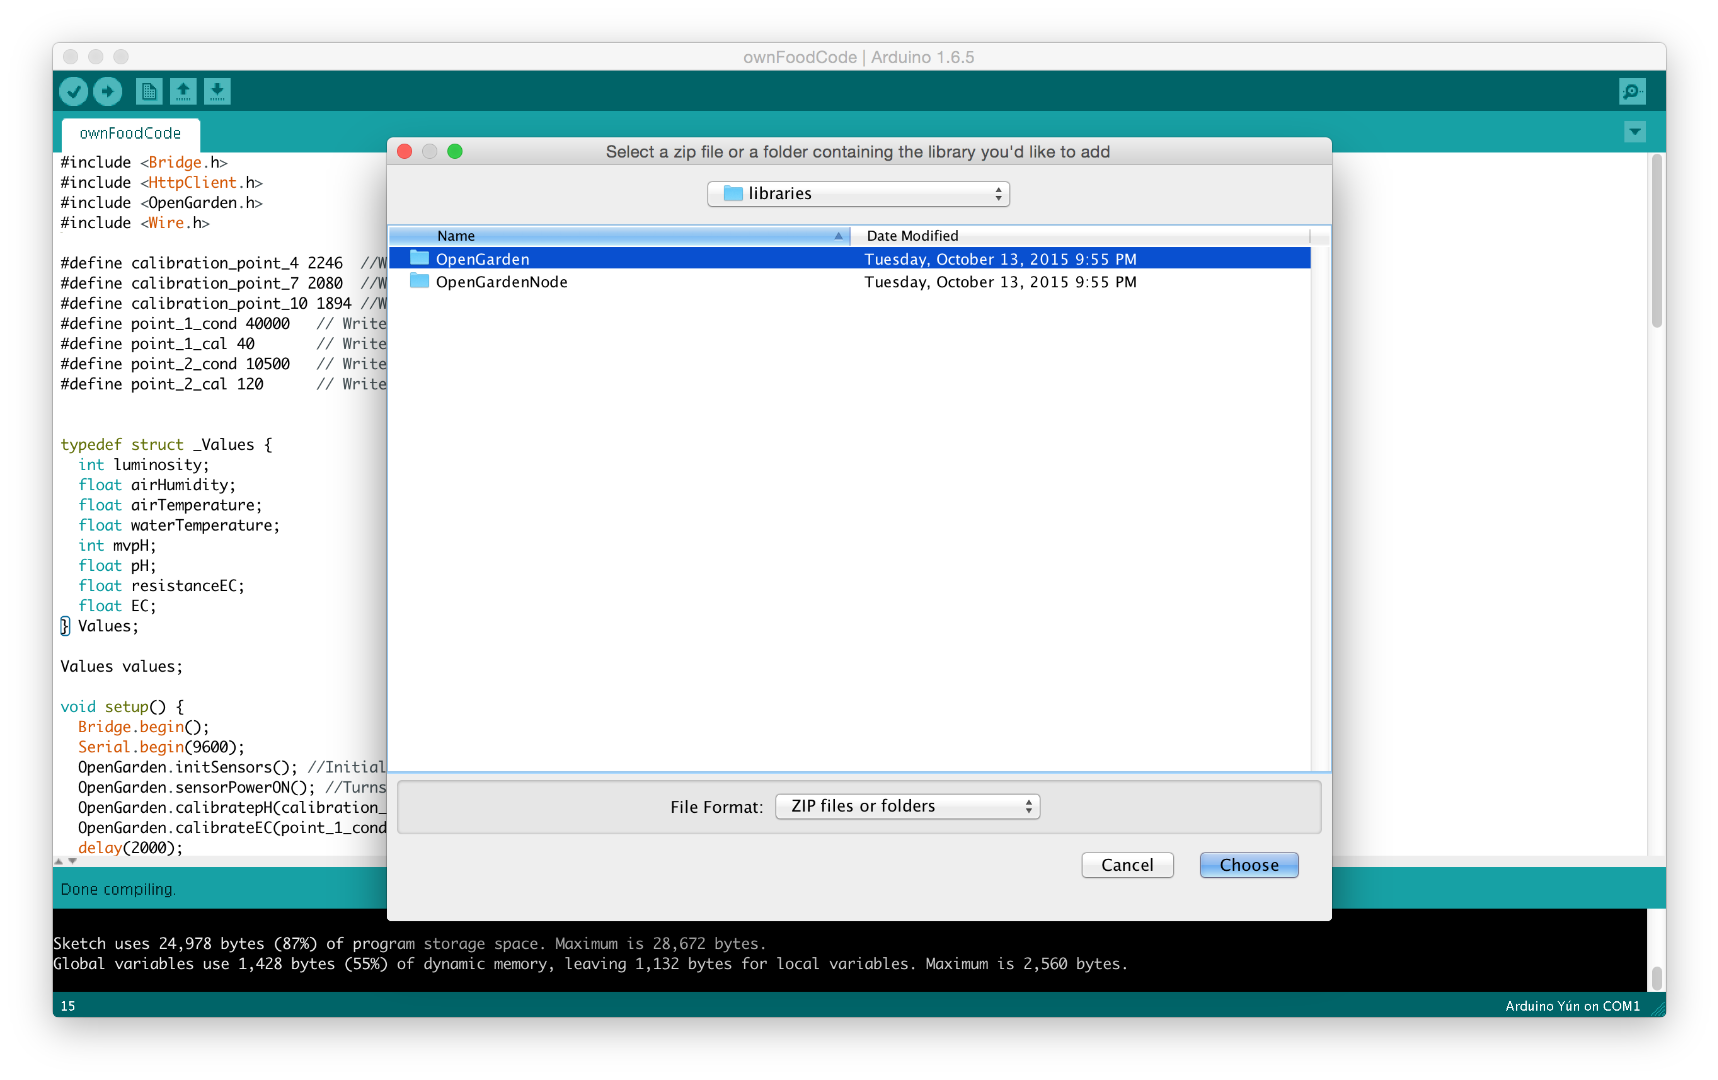Click the OpenGardenNode folder icon
Viewport: 1718px width, 1080px height.
pyautogui.click(x=420, y=281)
